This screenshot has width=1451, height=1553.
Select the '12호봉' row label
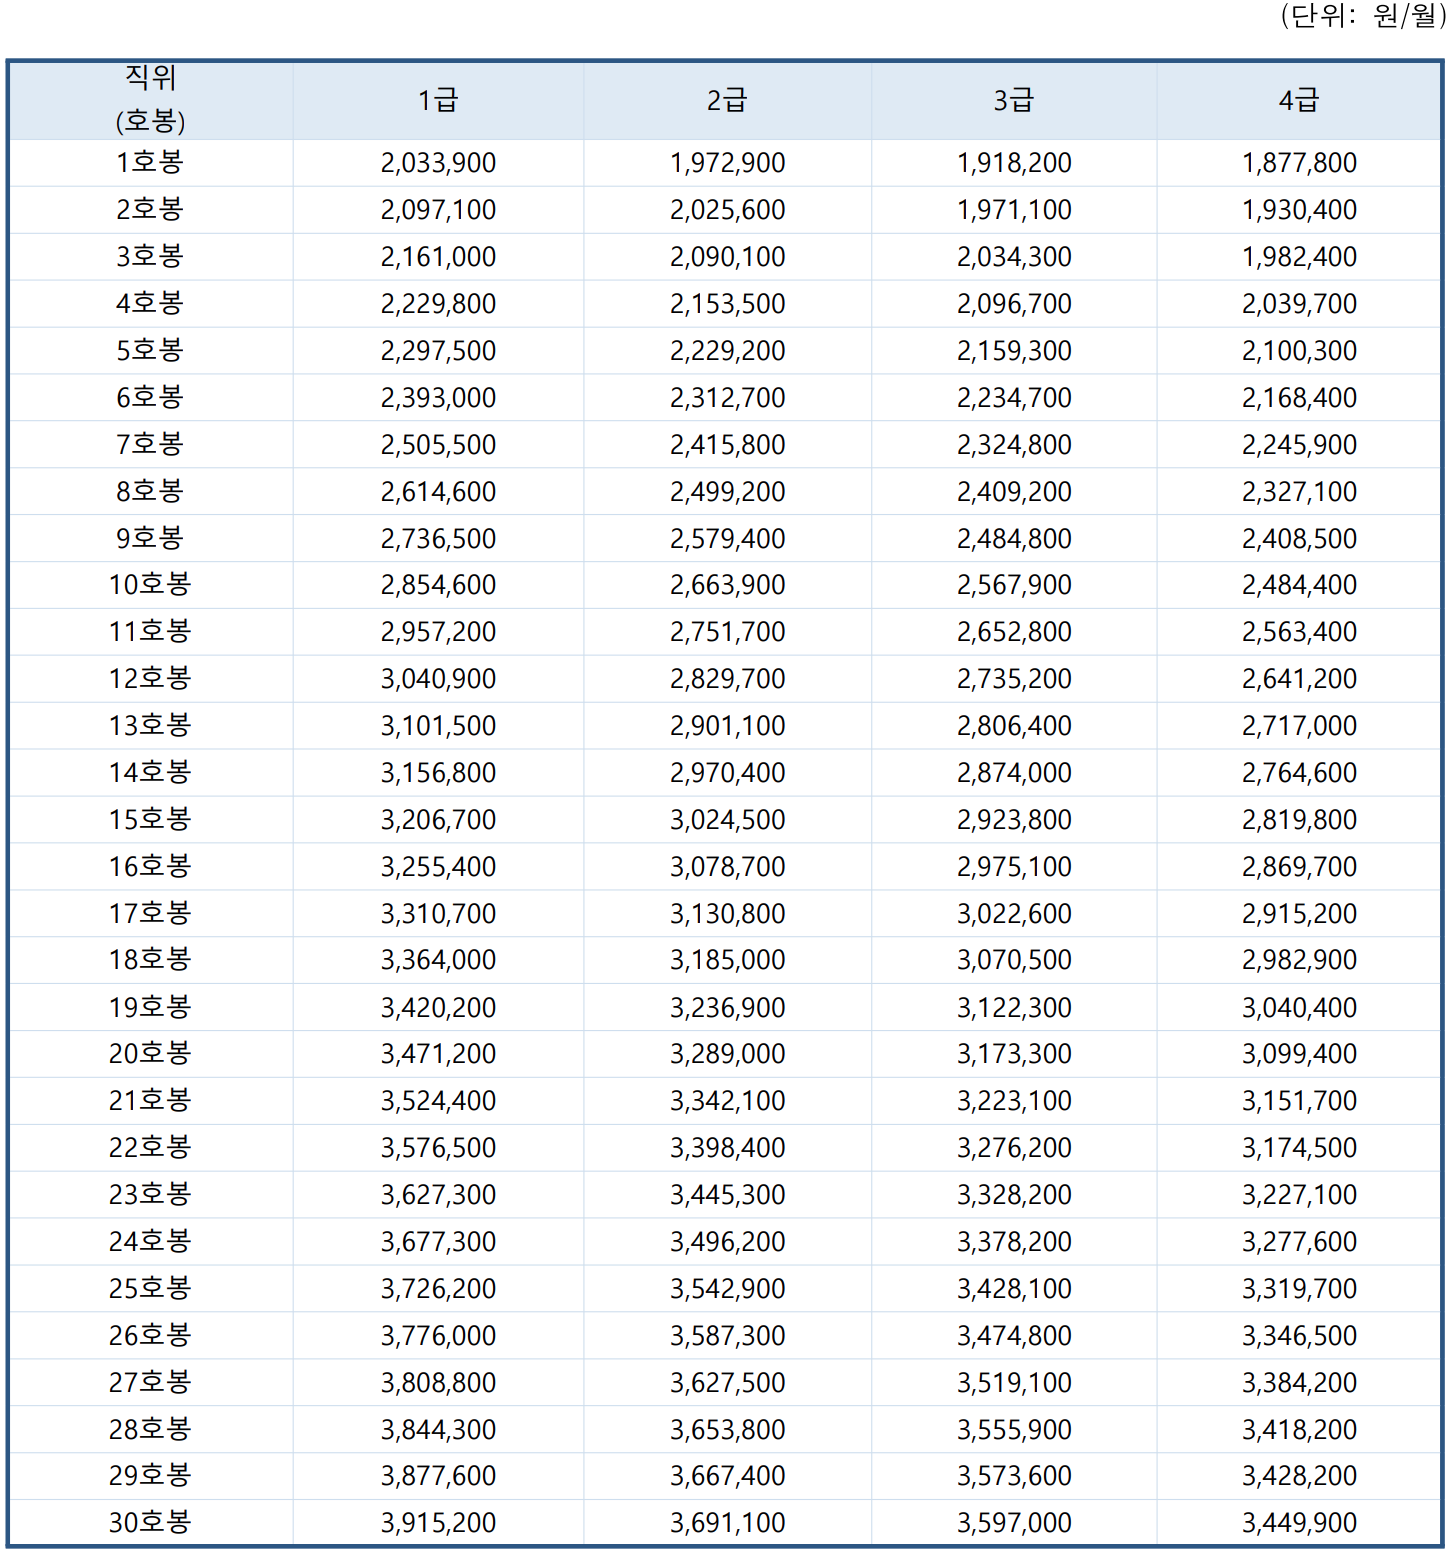pyautogui.click(x=150, y=679)
